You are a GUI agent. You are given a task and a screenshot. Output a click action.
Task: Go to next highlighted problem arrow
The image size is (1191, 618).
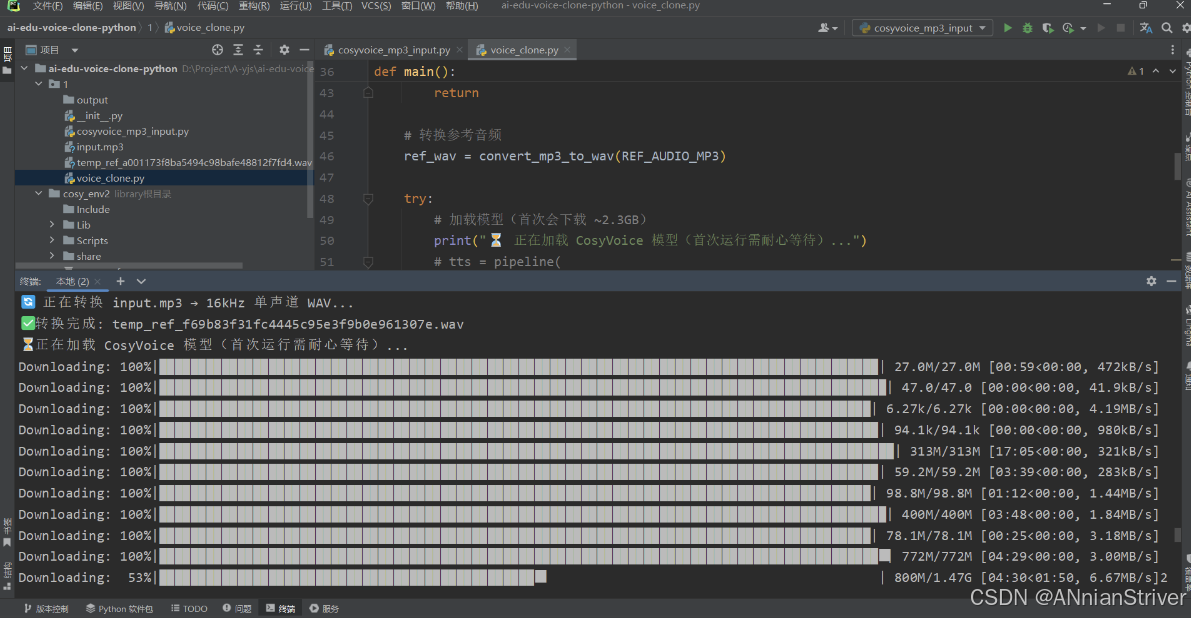coord(1172,71)
